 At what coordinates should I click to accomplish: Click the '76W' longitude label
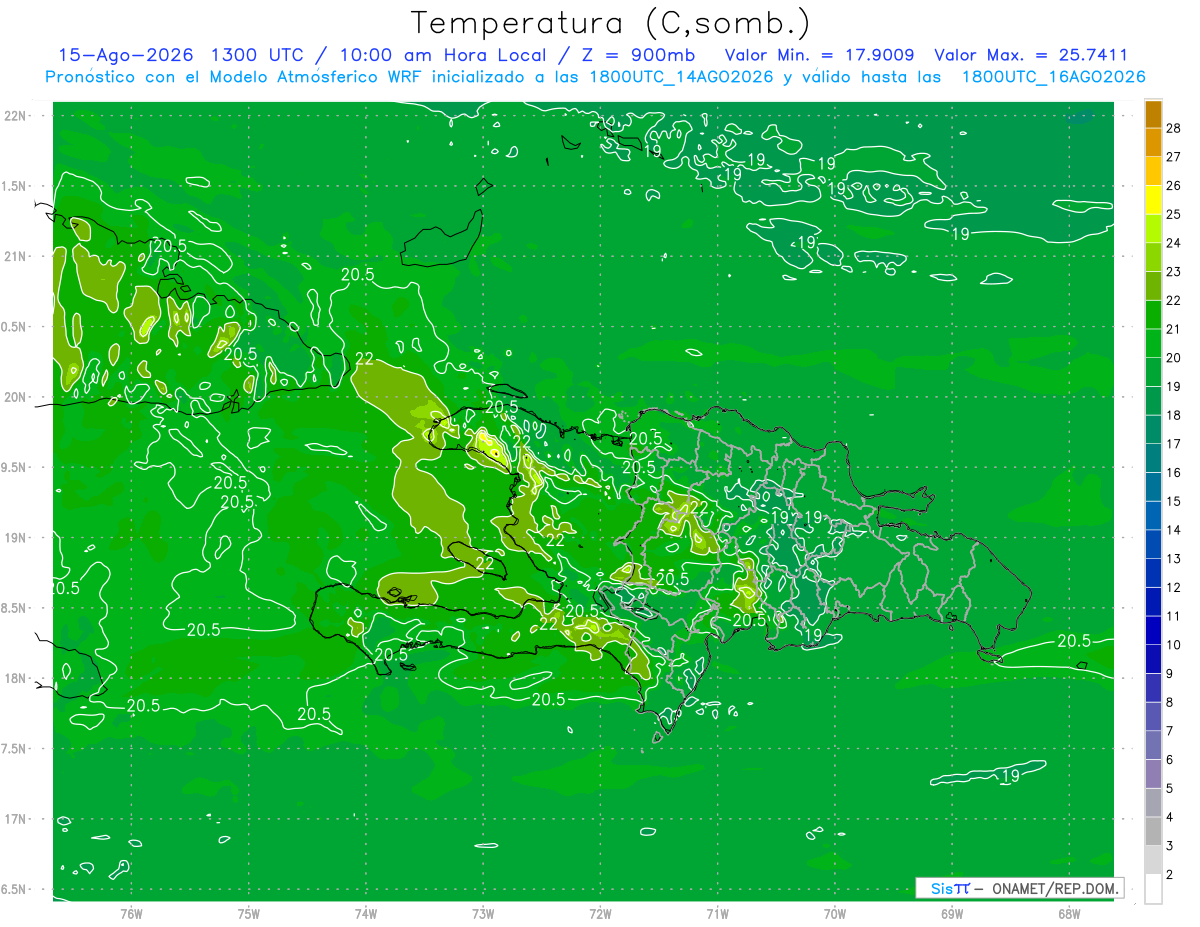point(131,913)
